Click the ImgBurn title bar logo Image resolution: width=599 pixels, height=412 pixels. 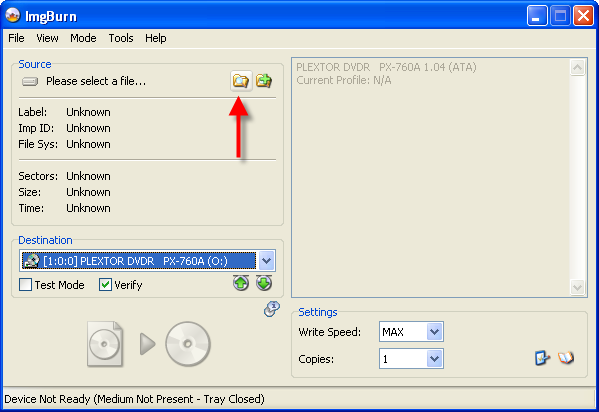click(x=13, y=15)
